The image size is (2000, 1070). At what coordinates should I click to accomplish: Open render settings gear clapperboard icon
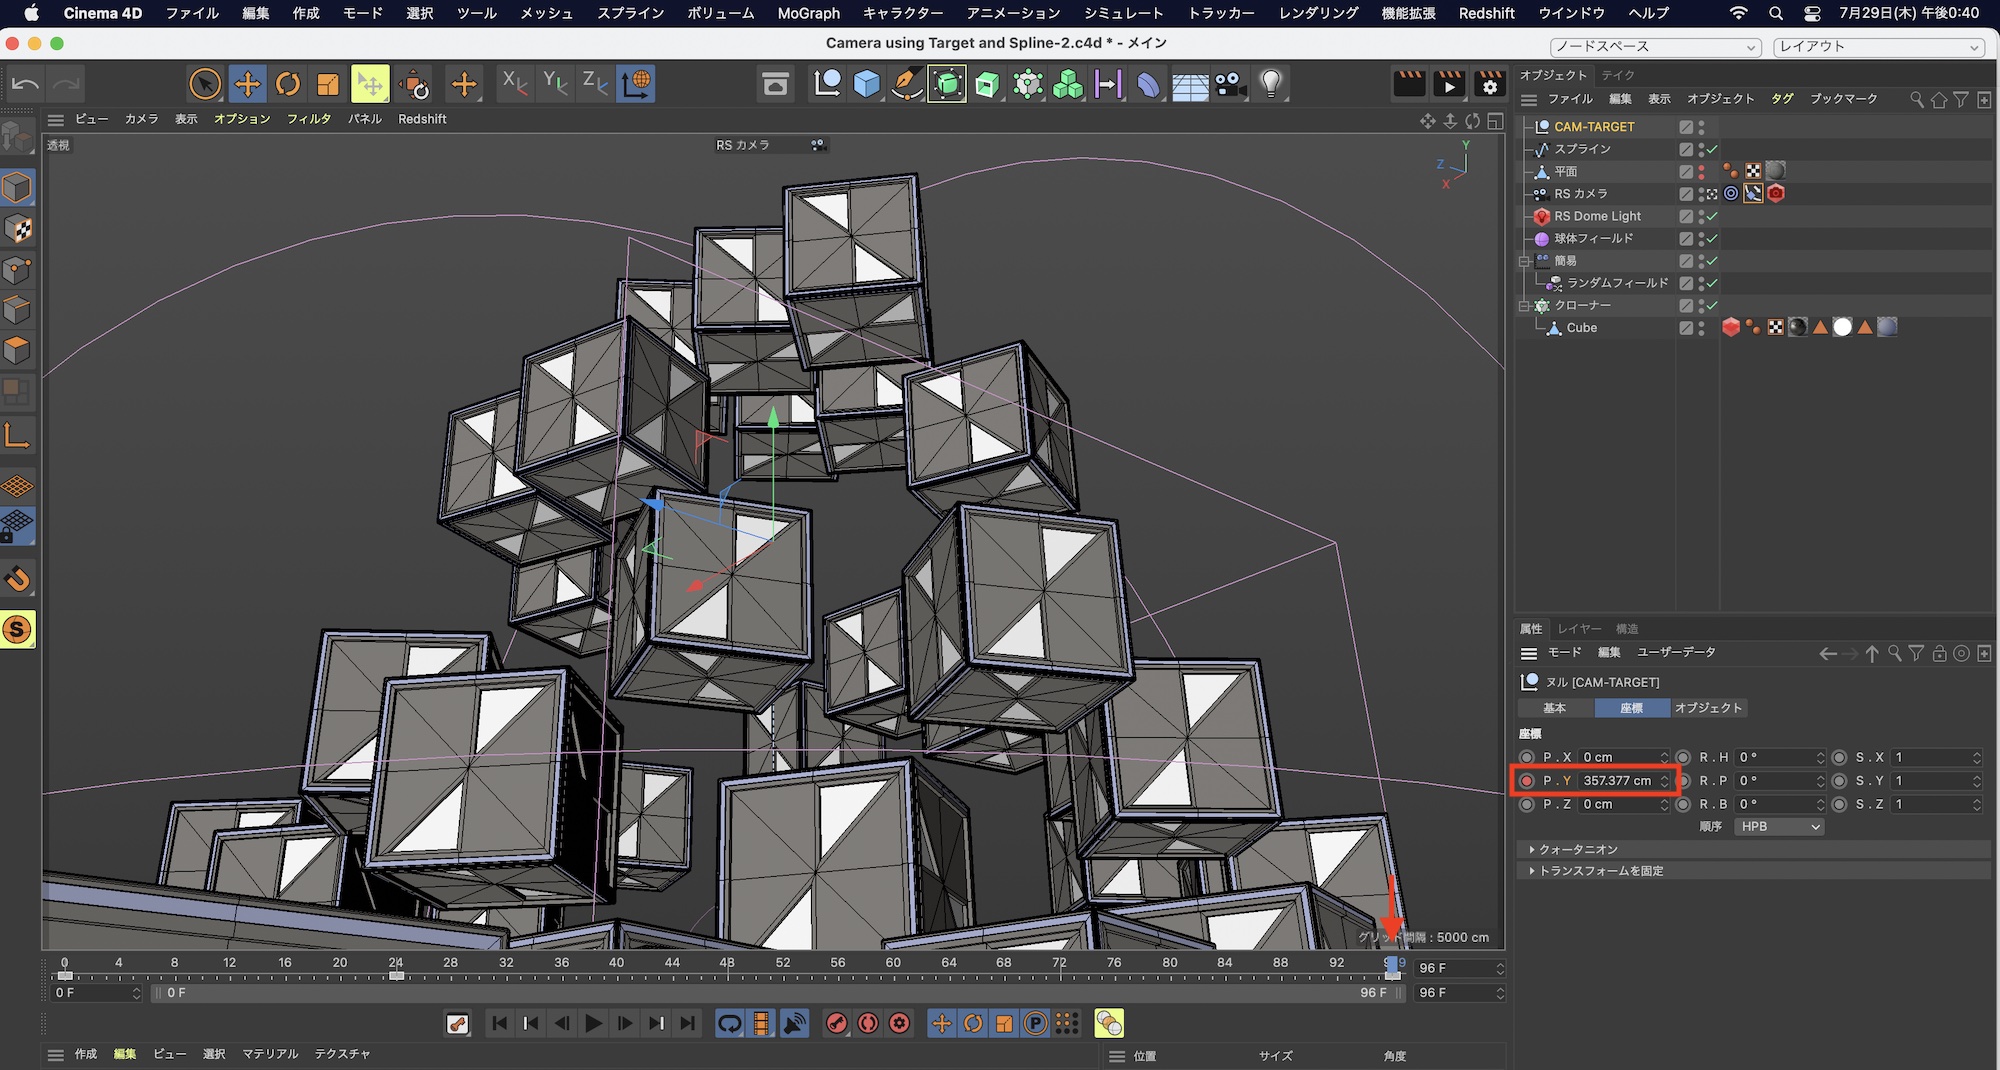click(1489, 84)
